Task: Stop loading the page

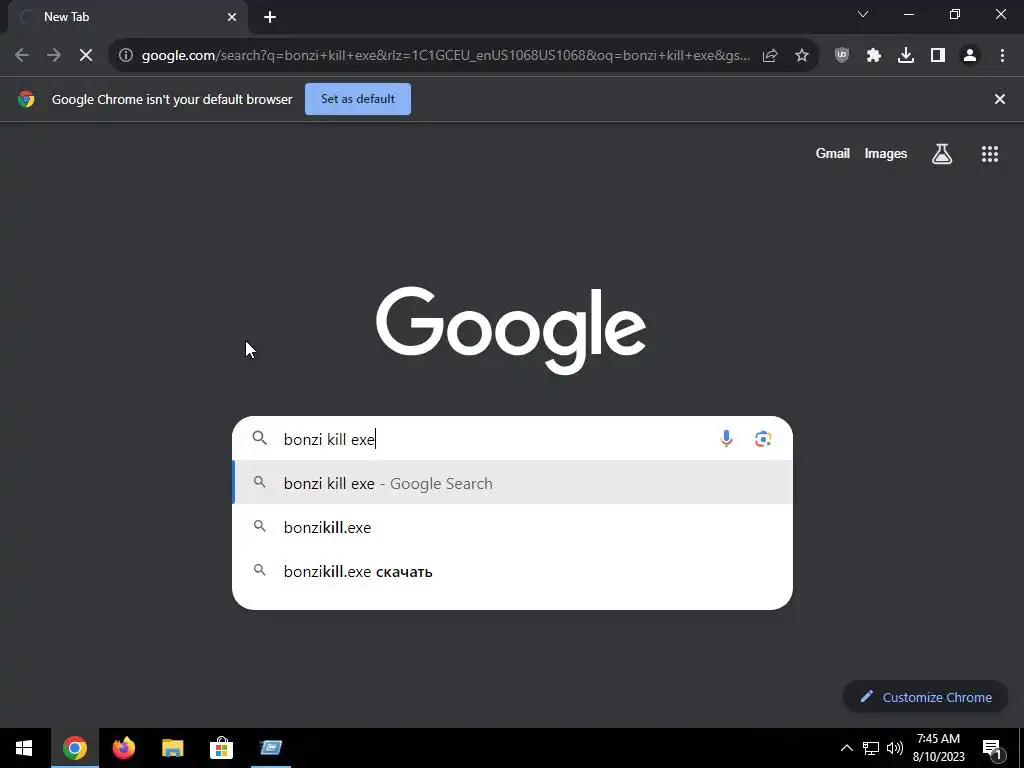Action: pos(86,56)
